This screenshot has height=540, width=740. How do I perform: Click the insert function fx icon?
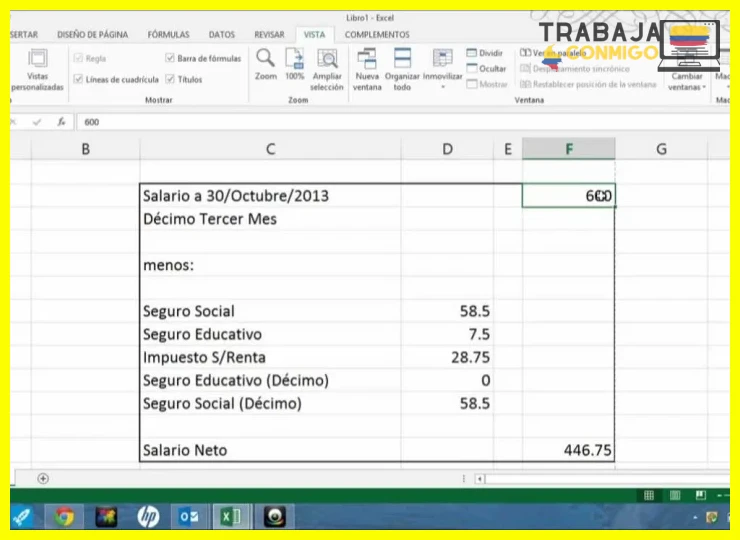(x=61, y=122)
